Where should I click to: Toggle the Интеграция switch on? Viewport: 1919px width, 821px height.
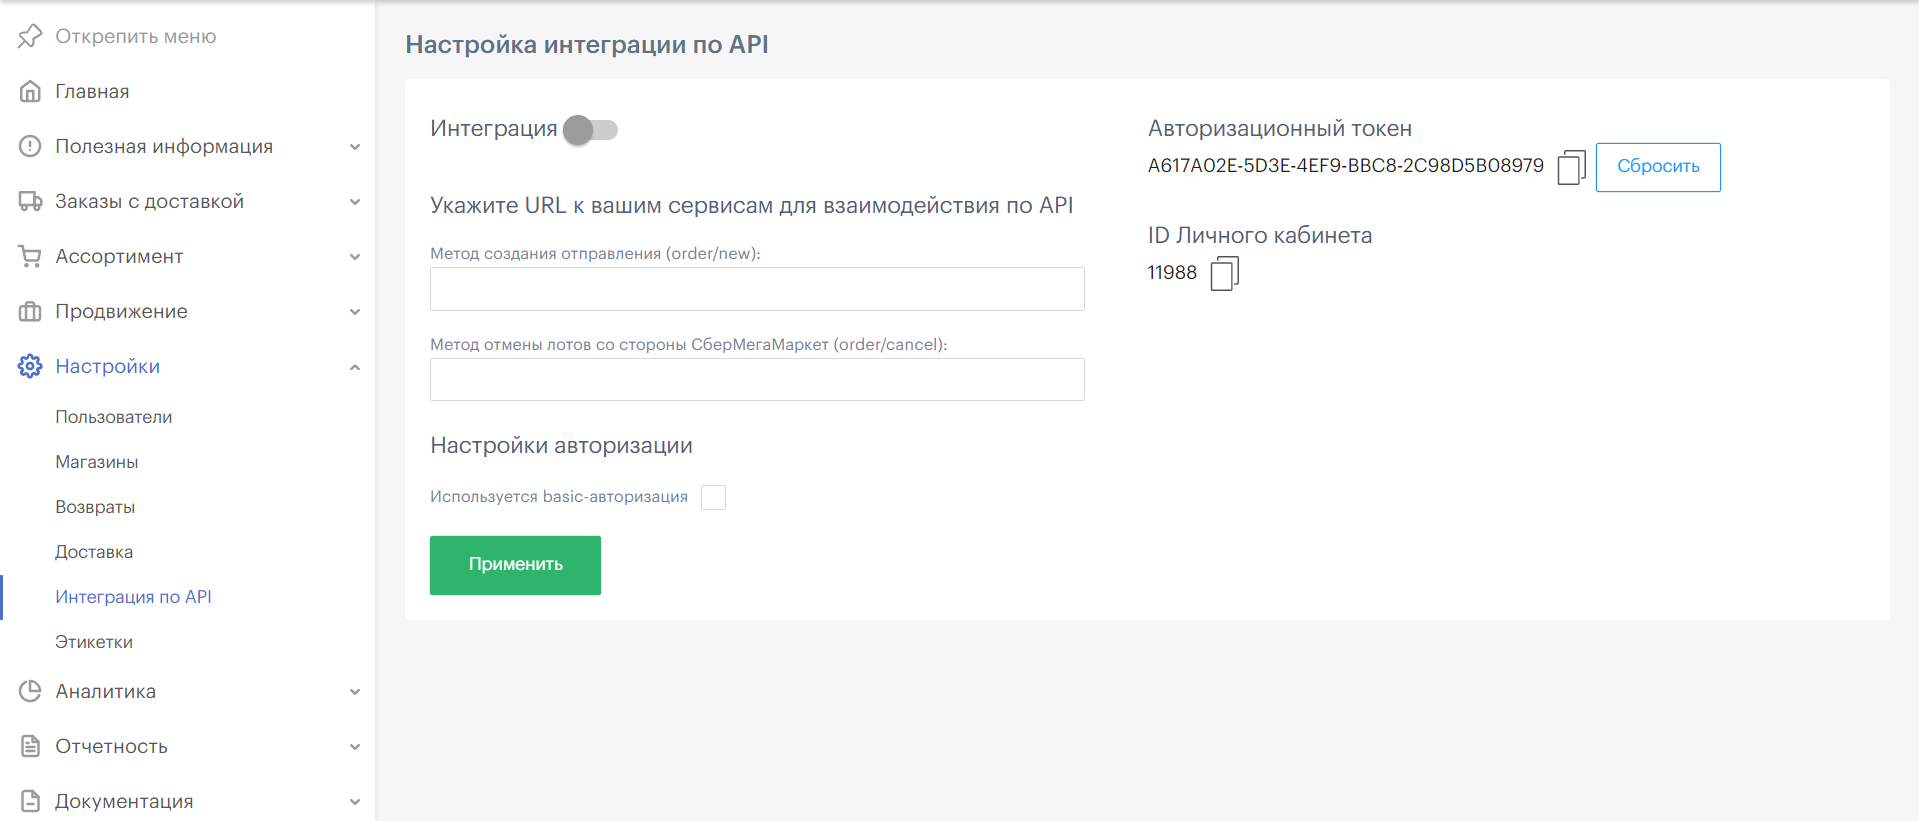(x=590, y=130)
